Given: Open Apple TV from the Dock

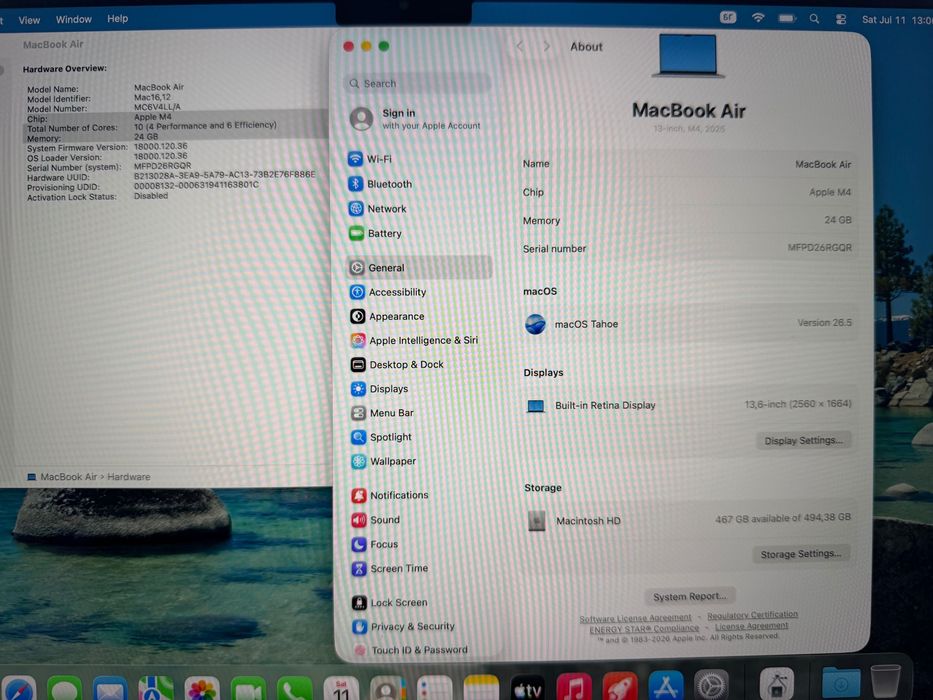Looking at the screenshot, I should coord(527,689).
